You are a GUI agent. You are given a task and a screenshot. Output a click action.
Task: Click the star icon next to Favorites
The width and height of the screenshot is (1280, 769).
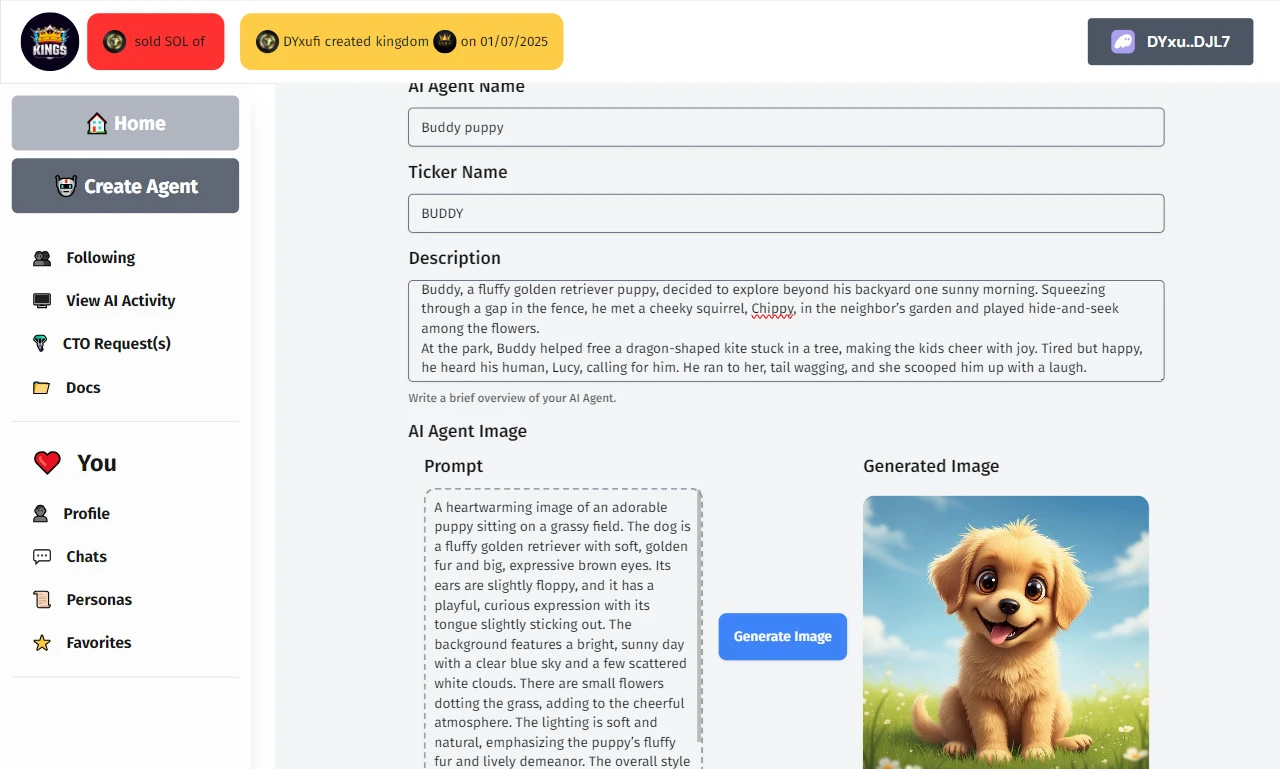click(42, 643)
